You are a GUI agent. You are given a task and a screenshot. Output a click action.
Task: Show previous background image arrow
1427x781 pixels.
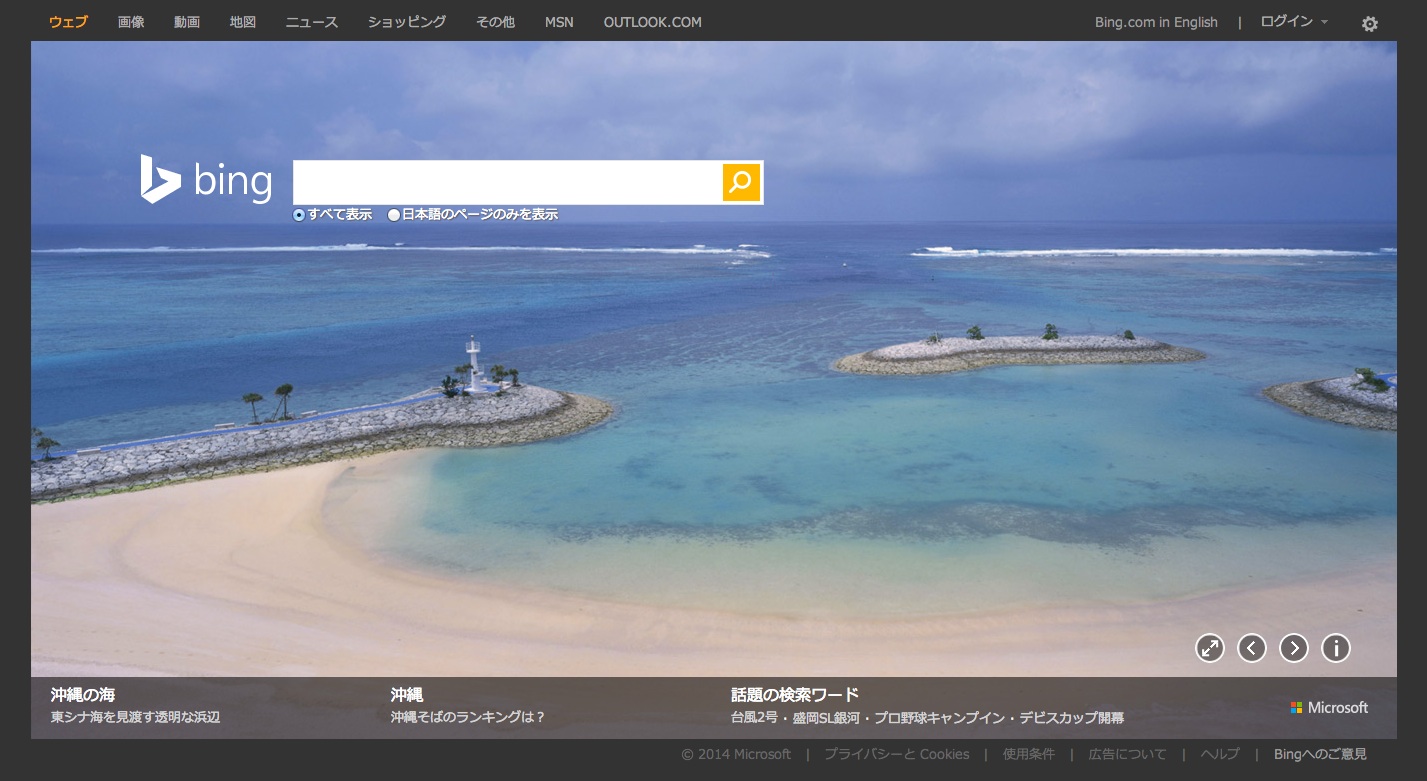(x=1252, y=648)
